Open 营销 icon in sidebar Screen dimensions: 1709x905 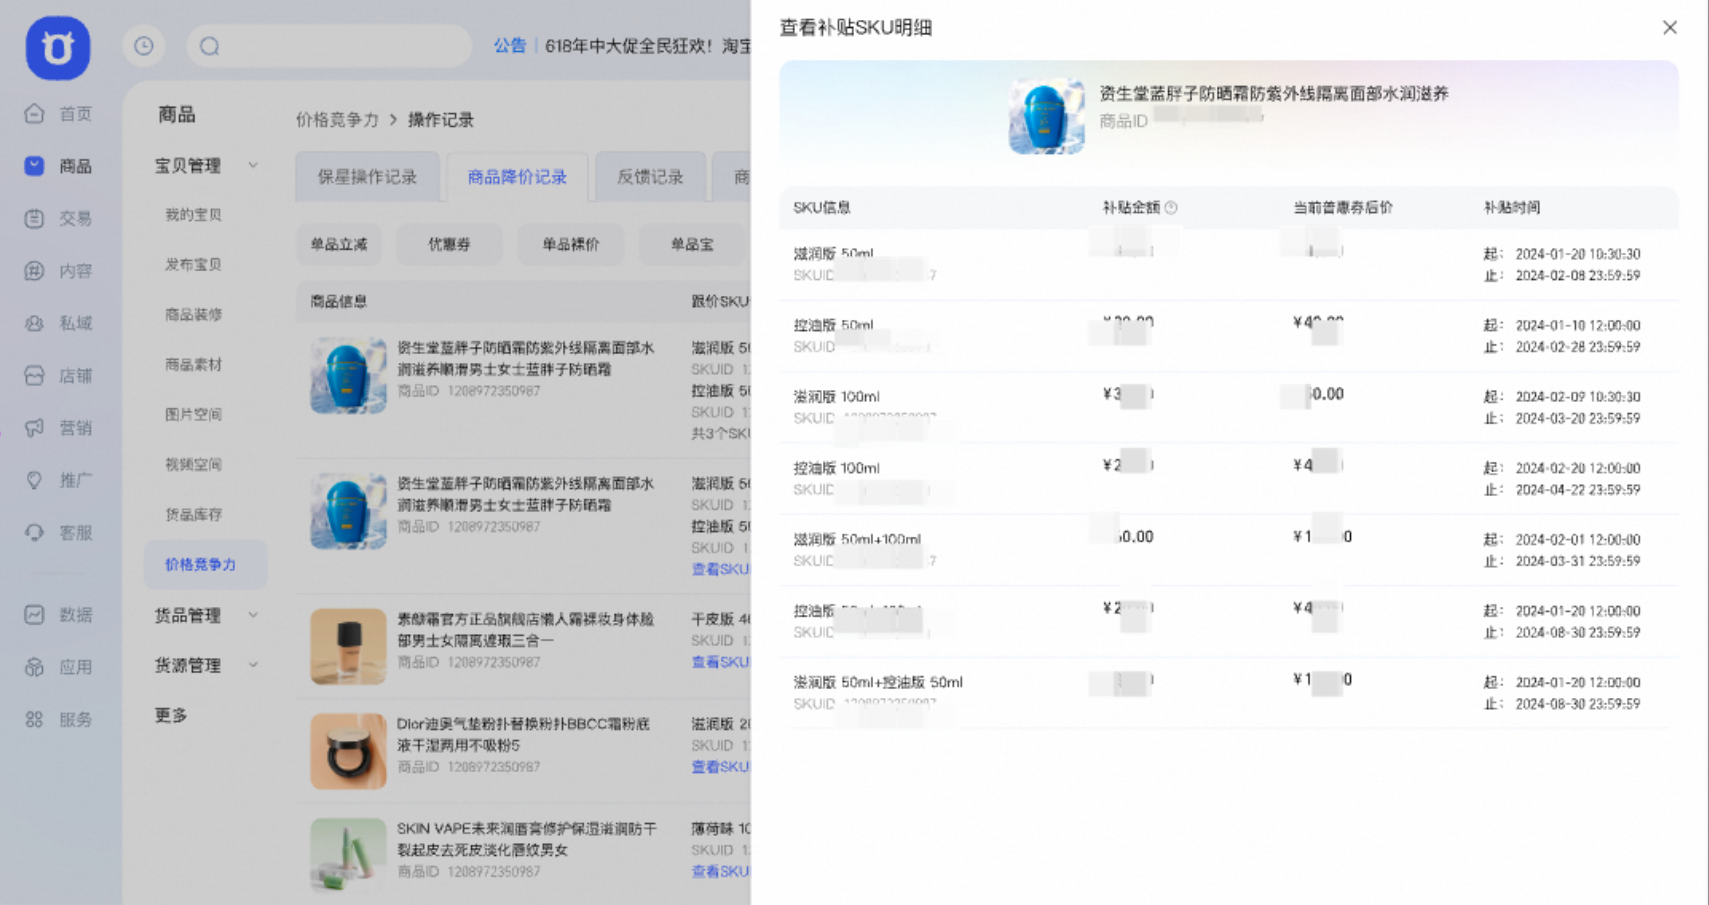pyautogui.click(x=34, y=428)
